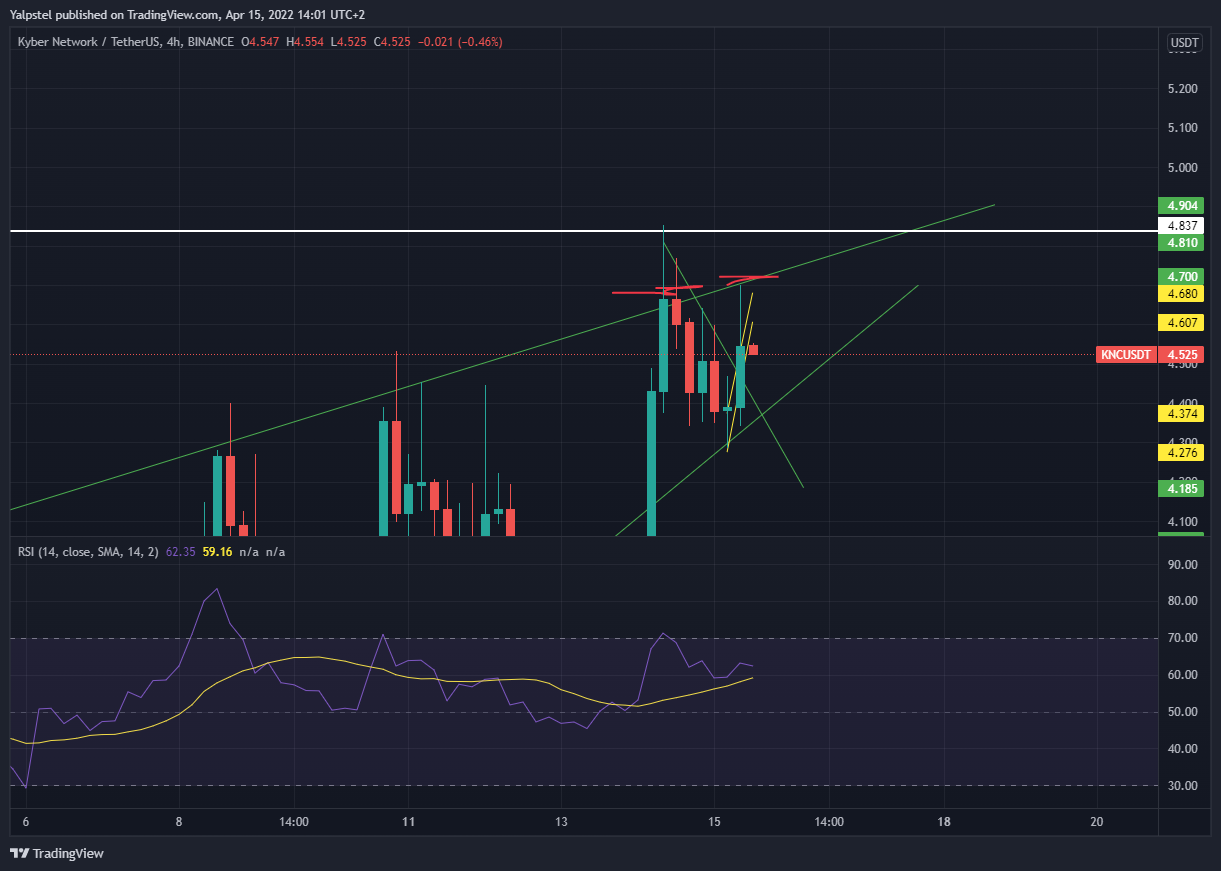Click the 50.00 RSI axis label
Viewport: 1221px width, 871px height.
point(1182,712)
